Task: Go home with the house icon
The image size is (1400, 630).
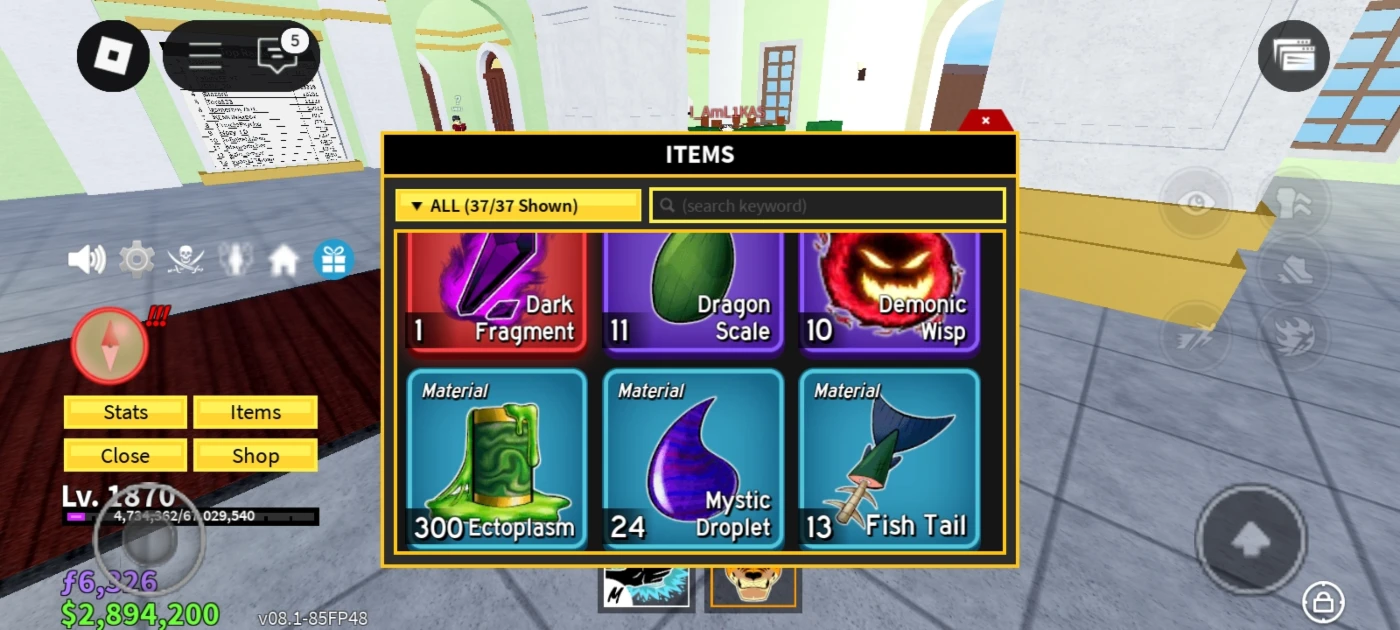Action: click(x=284, y=261)
